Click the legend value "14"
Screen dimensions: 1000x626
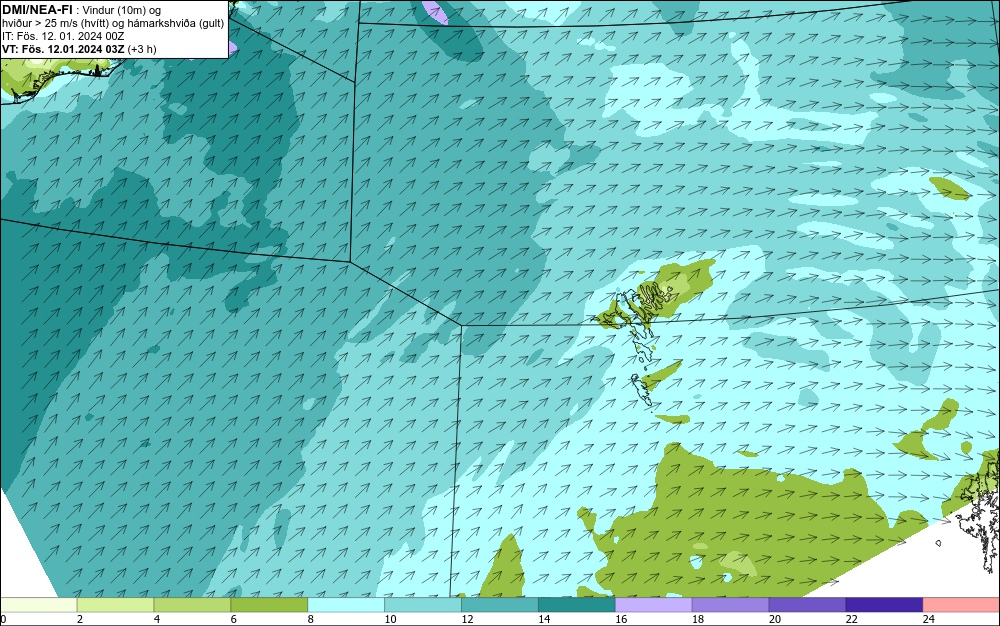tap(544, 619)
